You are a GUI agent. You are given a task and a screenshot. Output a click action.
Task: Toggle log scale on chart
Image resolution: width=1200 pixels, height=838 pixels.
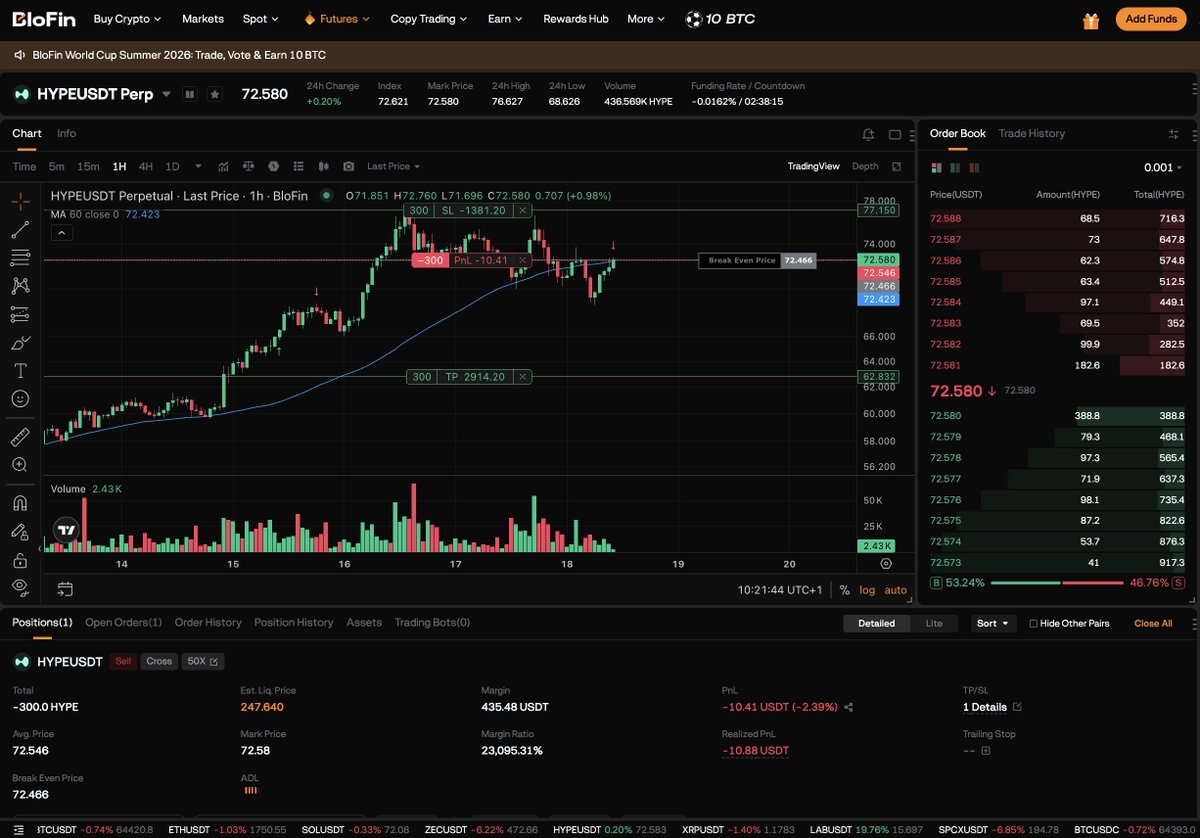click(866, 590)
